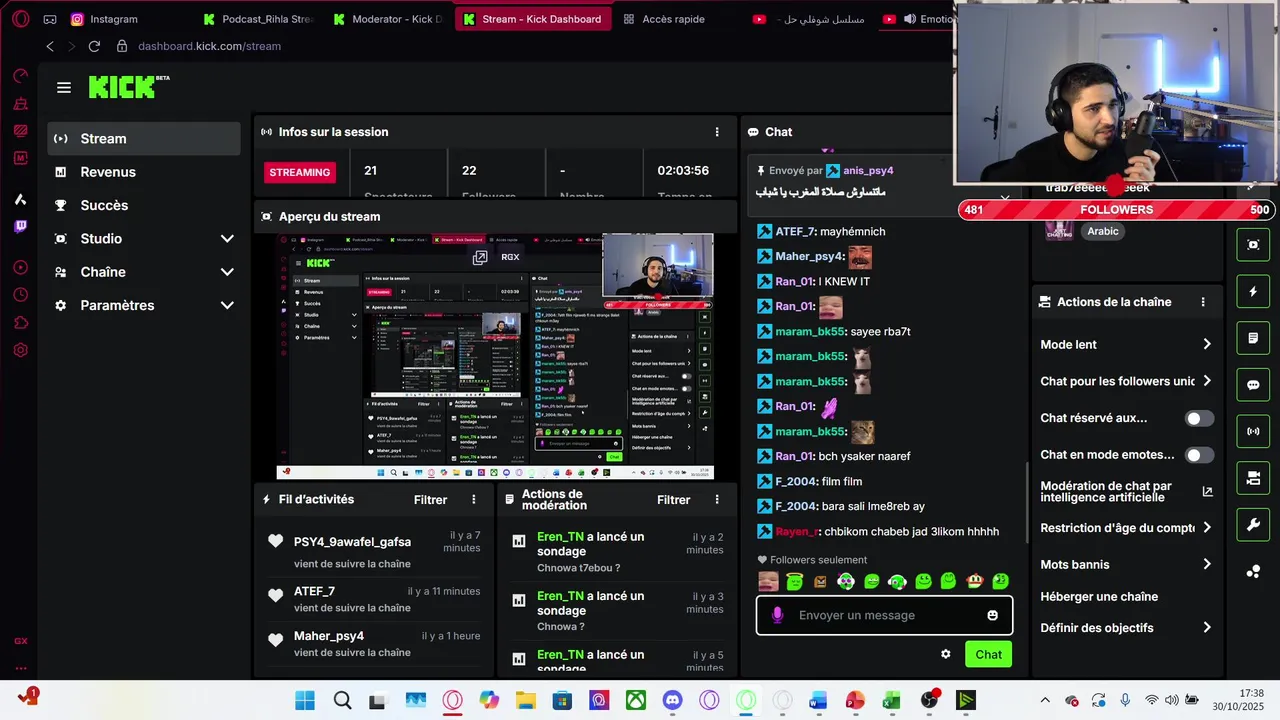
Task: Open the Aria AI icon in Opera sidebar
Action: click(x=20, y=199)
